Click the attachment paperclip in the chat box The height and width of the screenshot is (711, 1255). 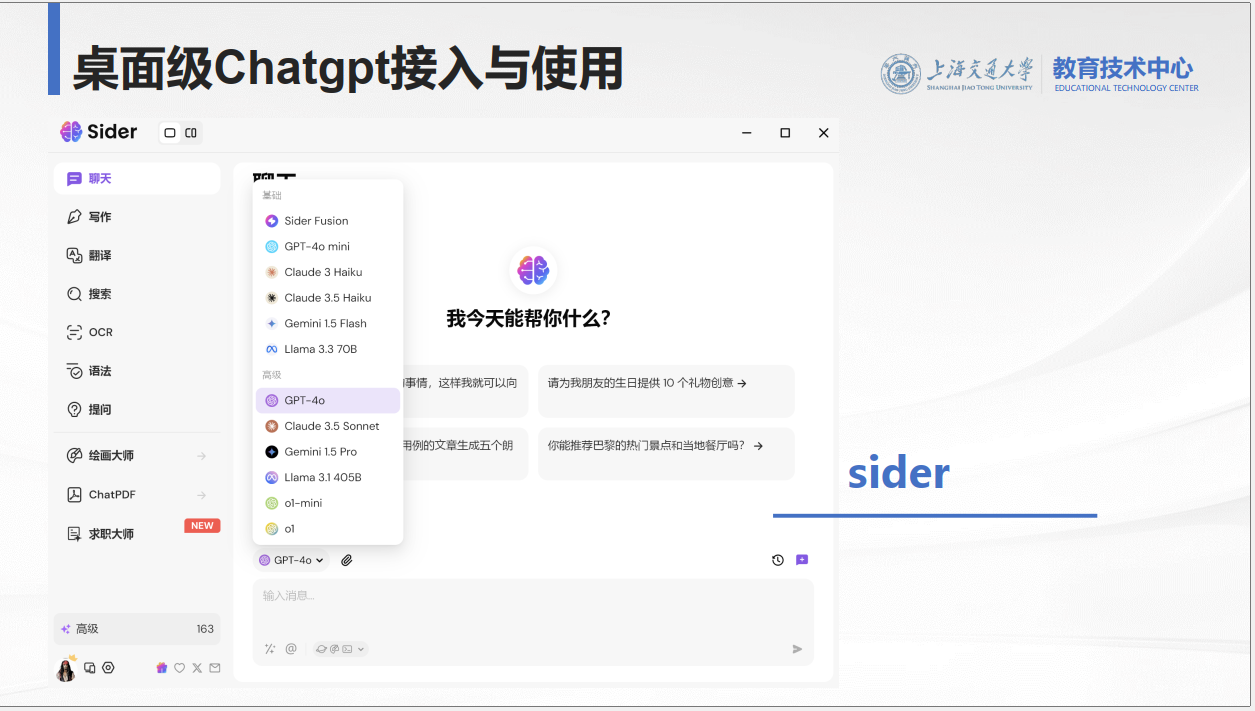[x=347, y=559]
